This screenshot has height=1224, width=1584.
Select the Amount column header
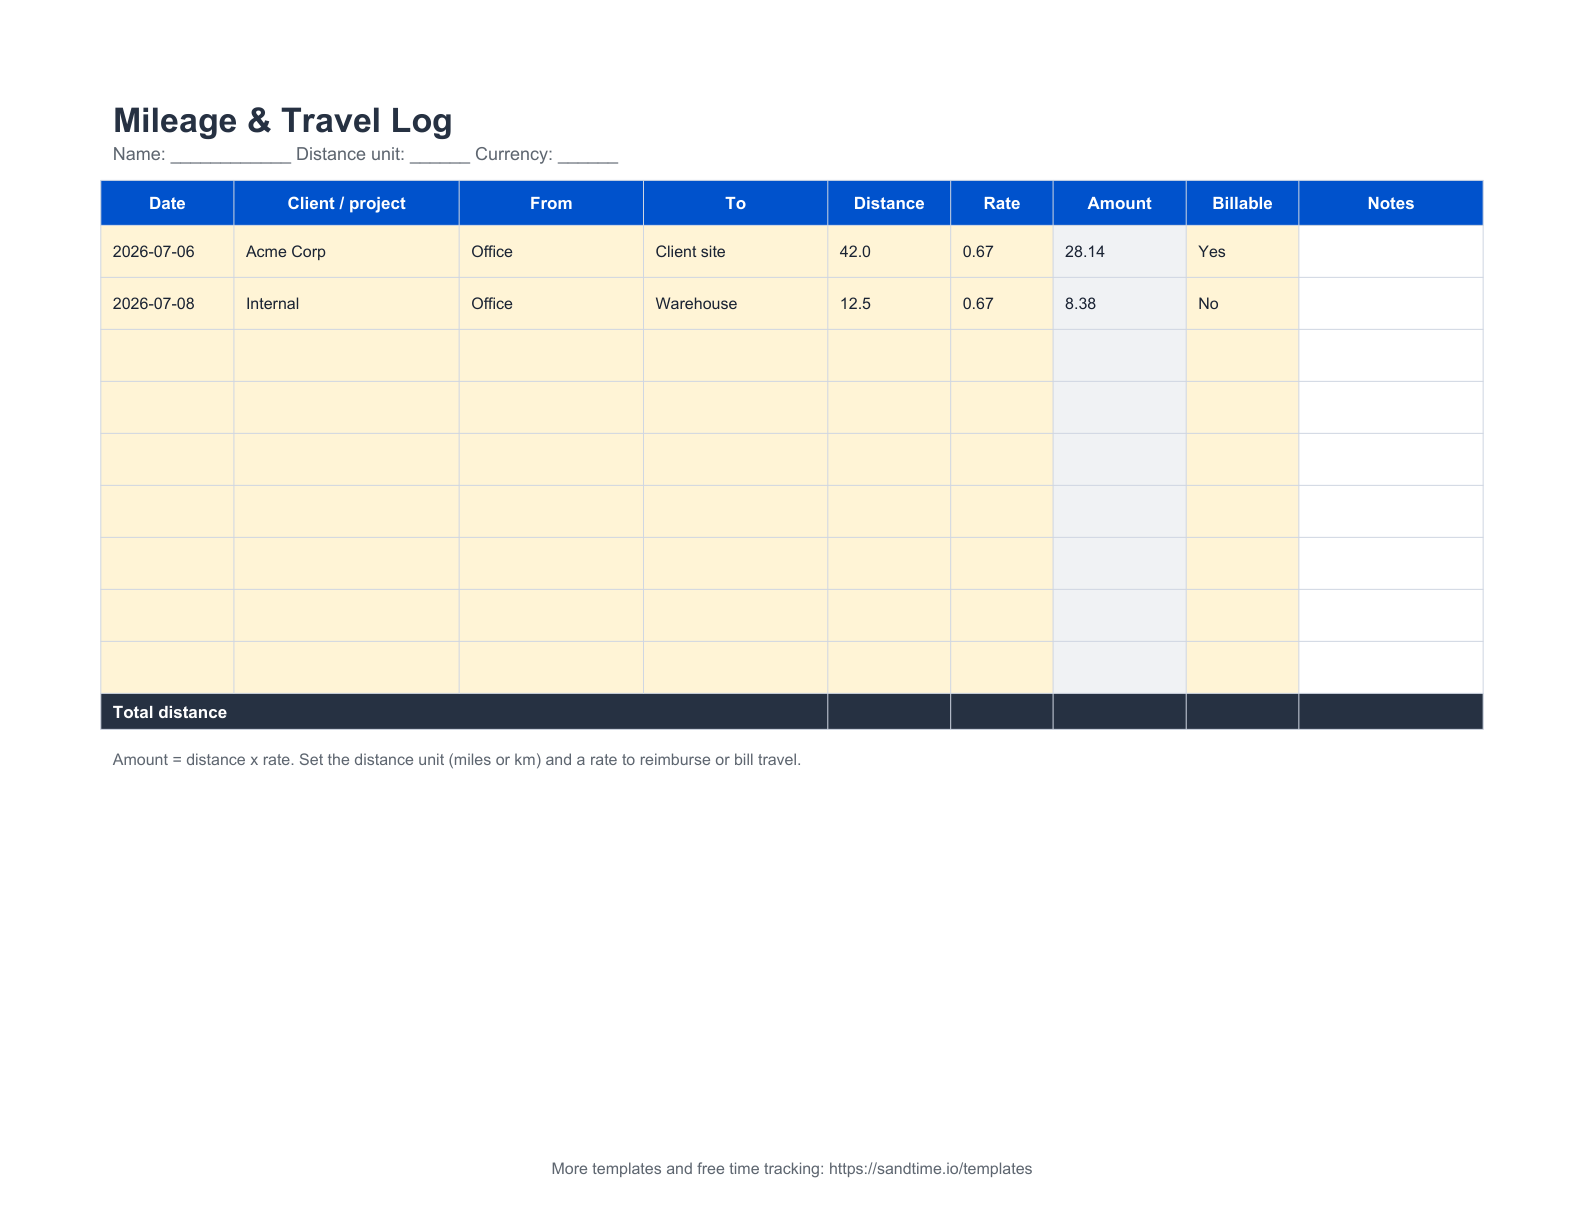[x=1119, y=203]
